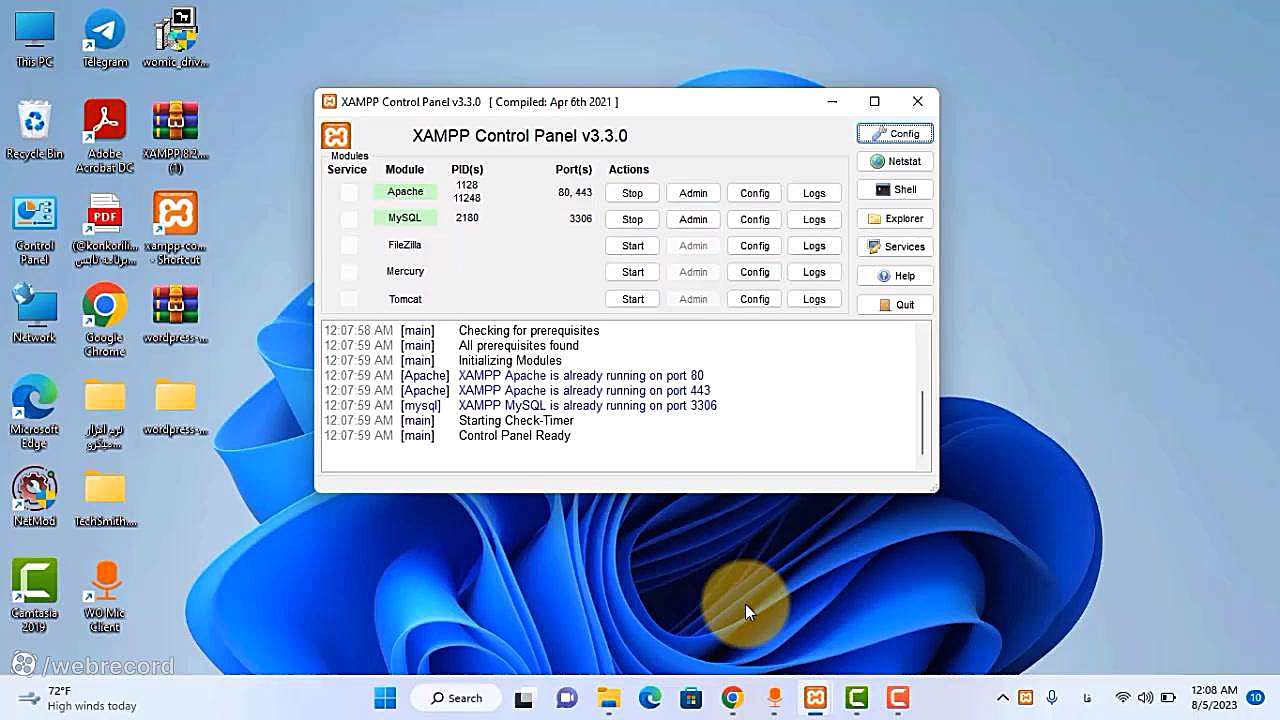The width and height of the screenshot is (1280, 720).
Task: Click the taskbar Search box
Action: tap(457, 698)
